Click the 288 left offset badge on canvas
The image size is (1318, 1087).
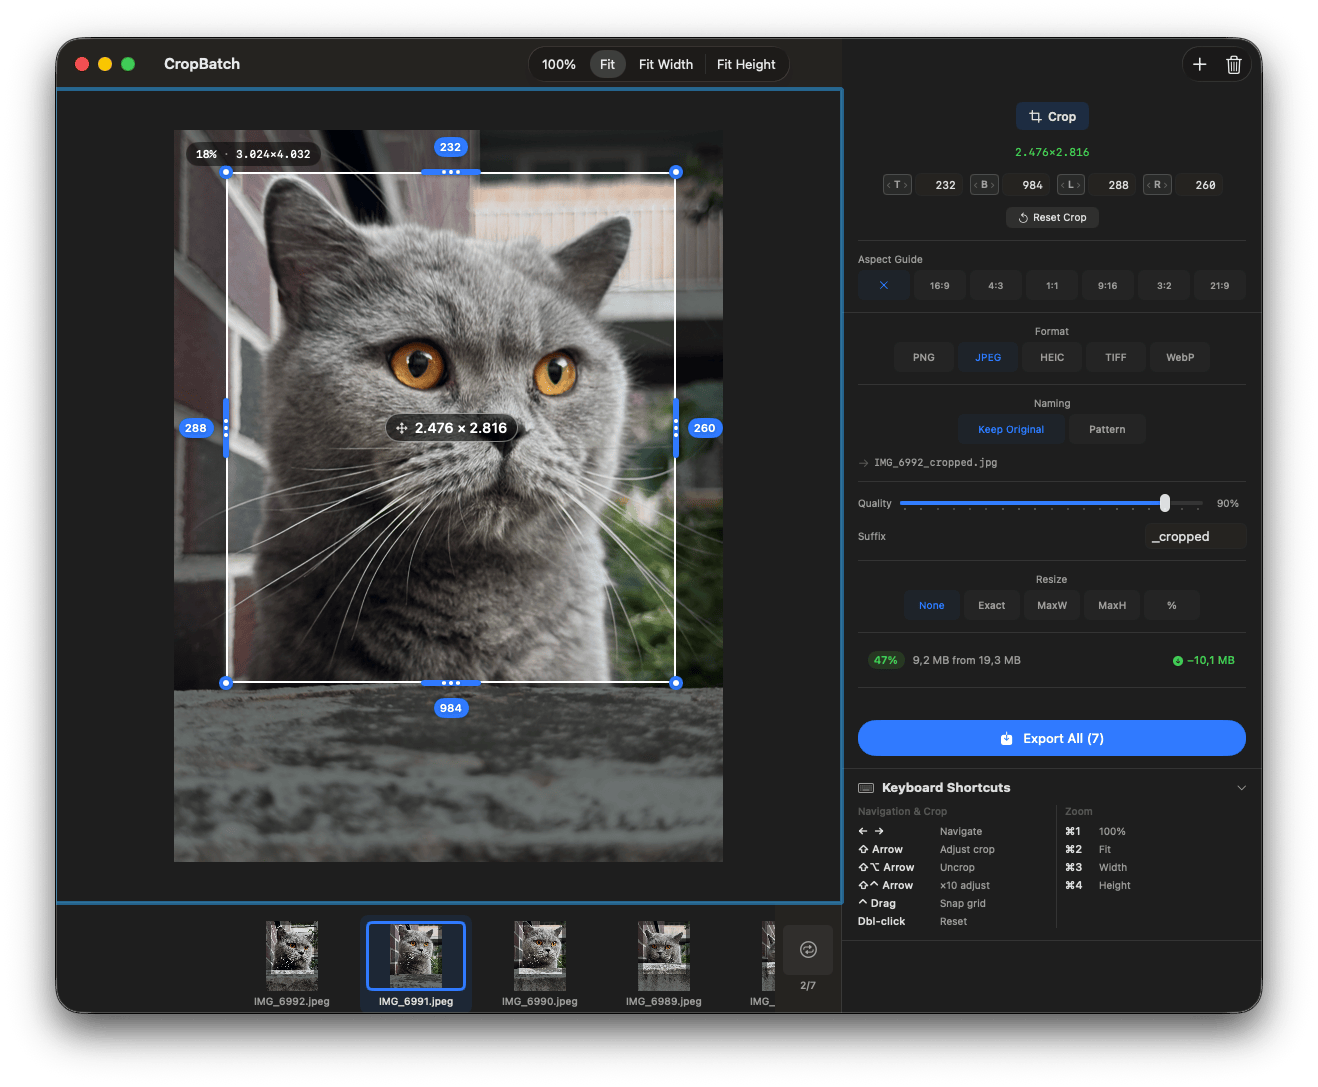tap(196, 428)
